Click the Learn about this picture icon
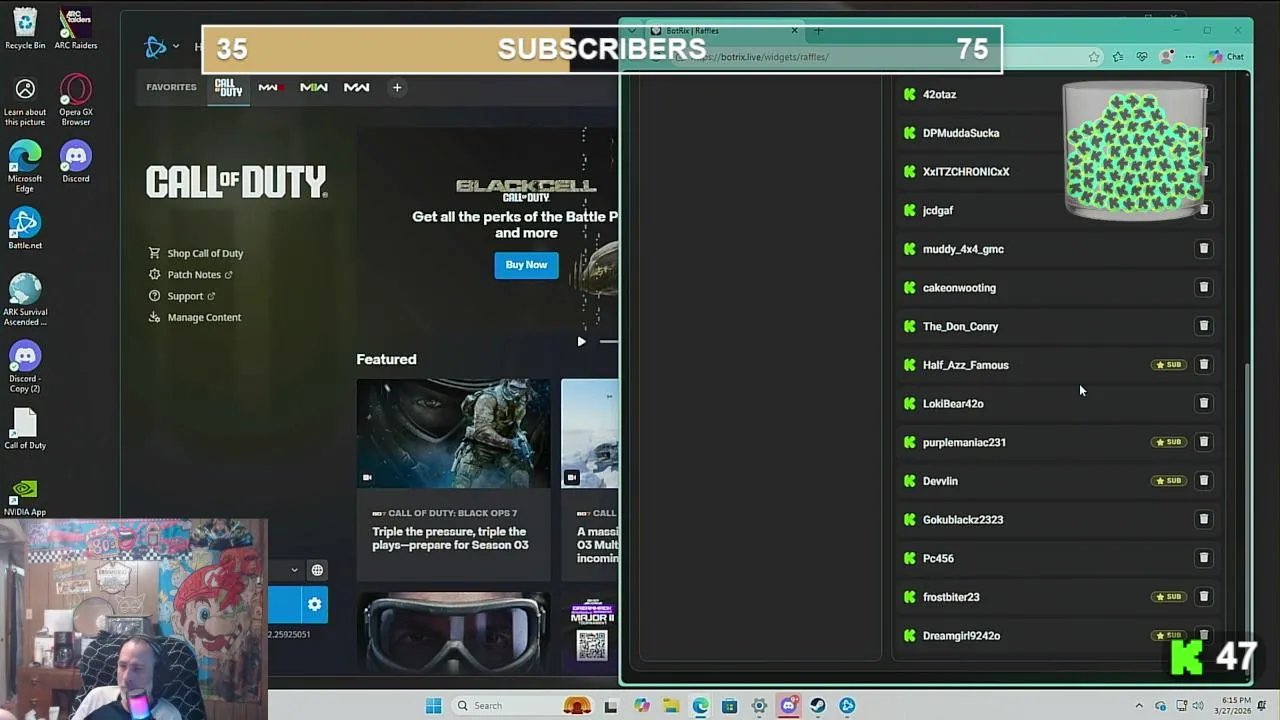1280x720 pixels. (x=25, y=100)
